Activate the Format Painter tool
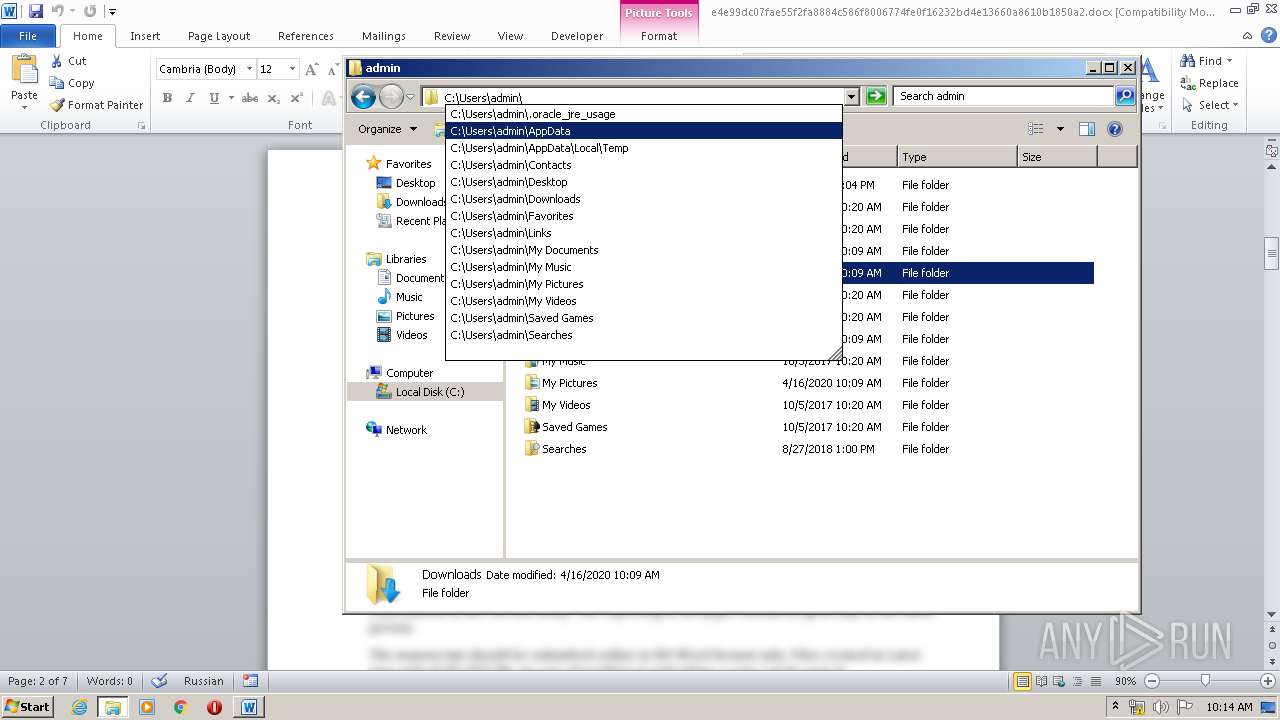Screen dimensions: 1280x720 pos(97,105)
